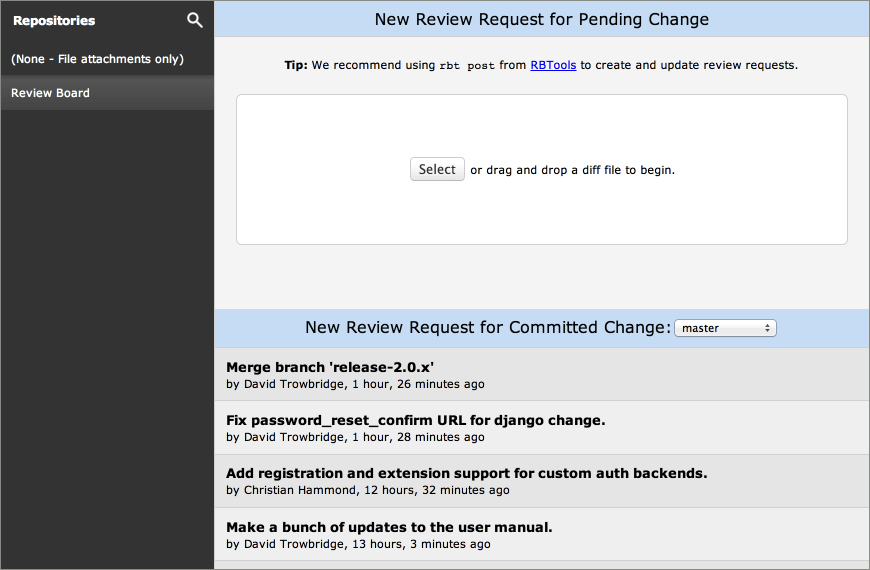
Task: Choose commit 'Add registration and extension support' entry
Action: point(542,481)
